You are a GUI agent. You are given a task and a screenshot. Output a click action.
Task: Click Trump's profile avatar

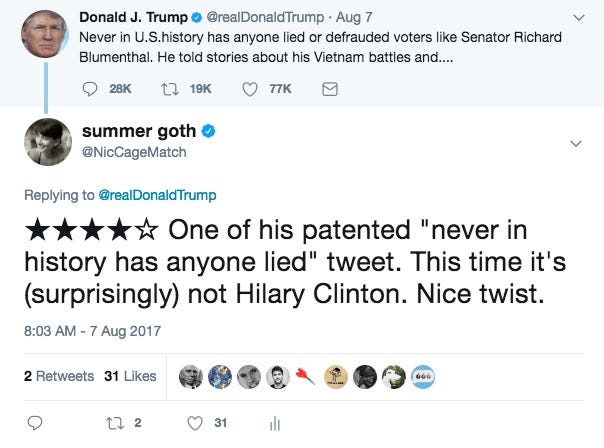click(44, 34)
